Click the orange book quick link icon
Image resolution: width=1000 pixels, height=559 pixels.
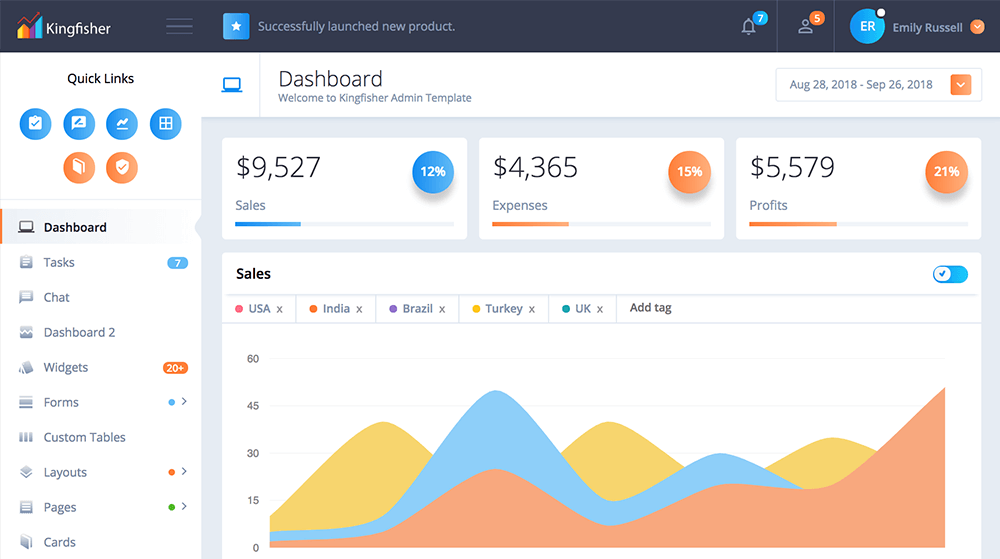(x=79, y=167)
